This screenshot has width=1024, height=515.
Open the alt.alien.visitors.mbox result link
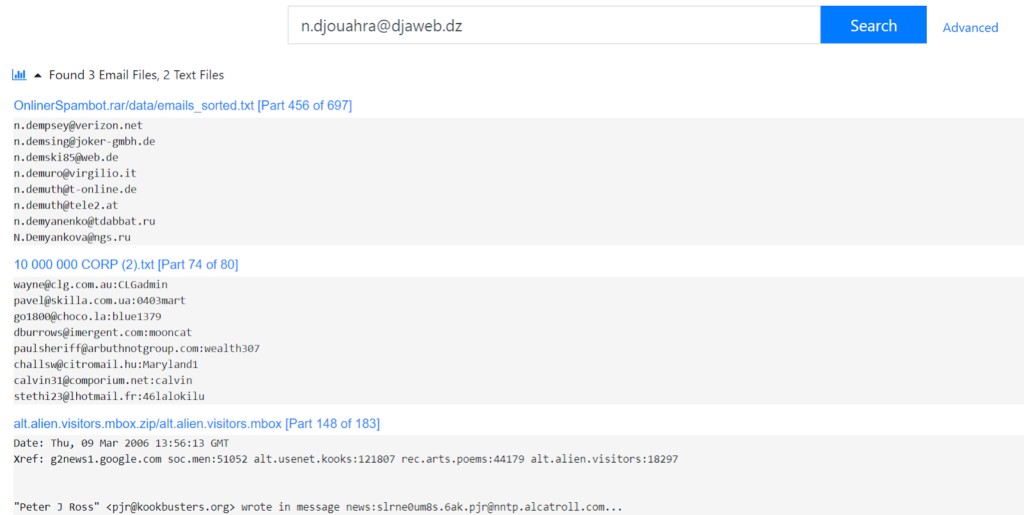click(x=197, y=423)
